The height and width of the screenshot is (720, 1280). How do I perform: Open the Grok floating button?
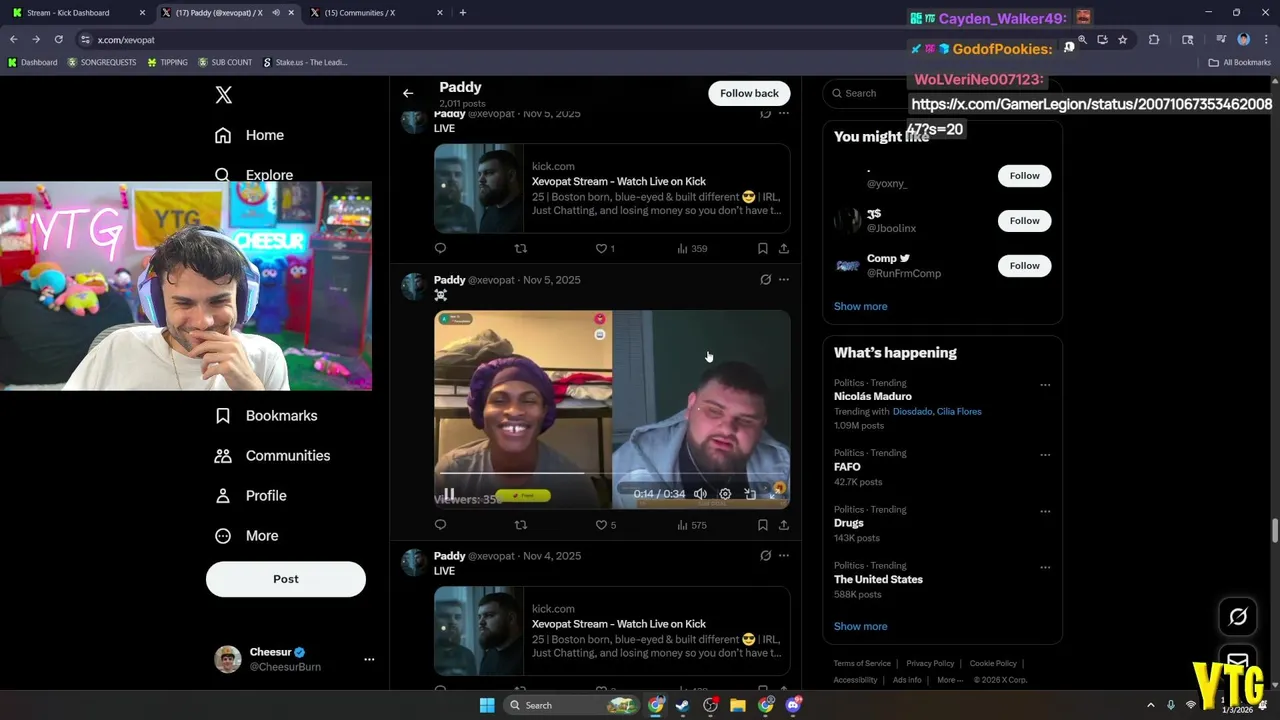[1238, 617]
